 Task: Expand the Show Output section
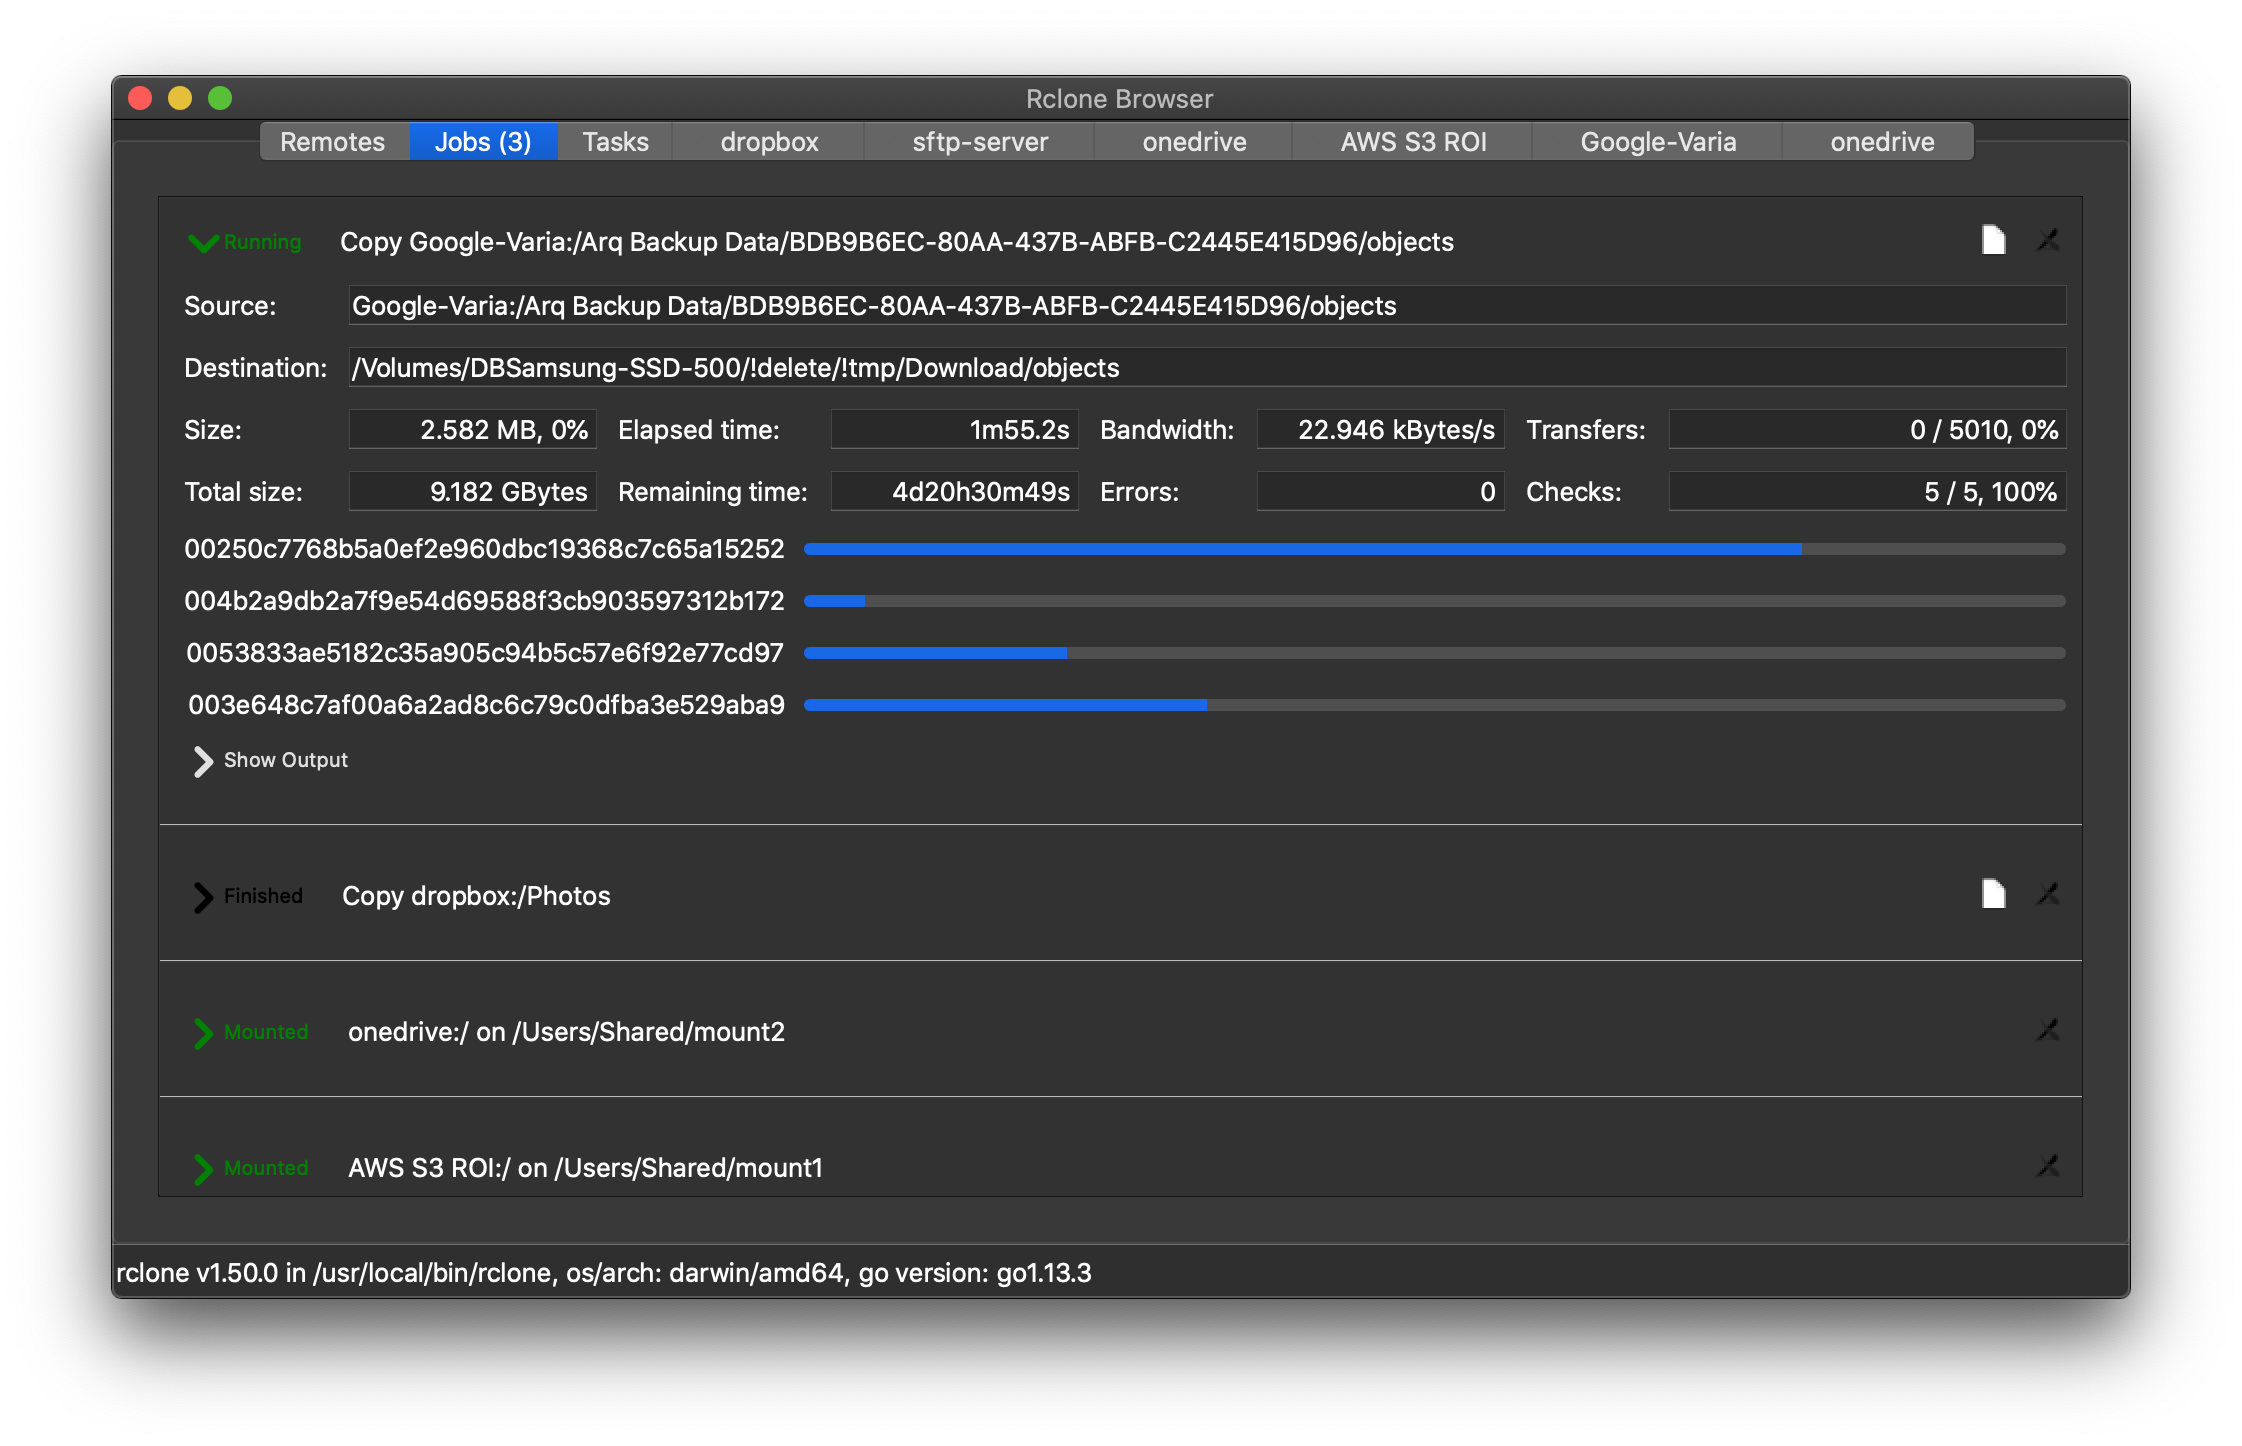(x=268, y=760)
